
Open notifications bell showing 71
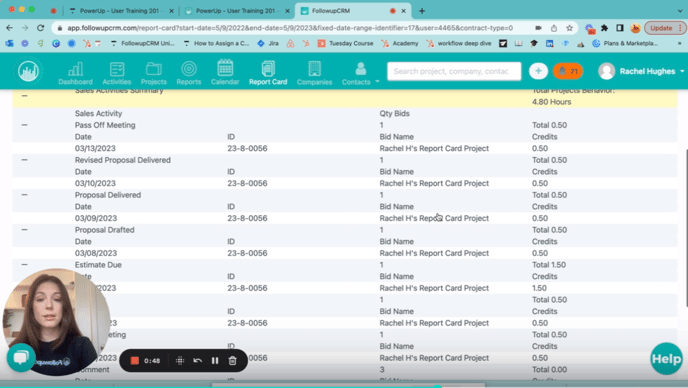point(568,71)
